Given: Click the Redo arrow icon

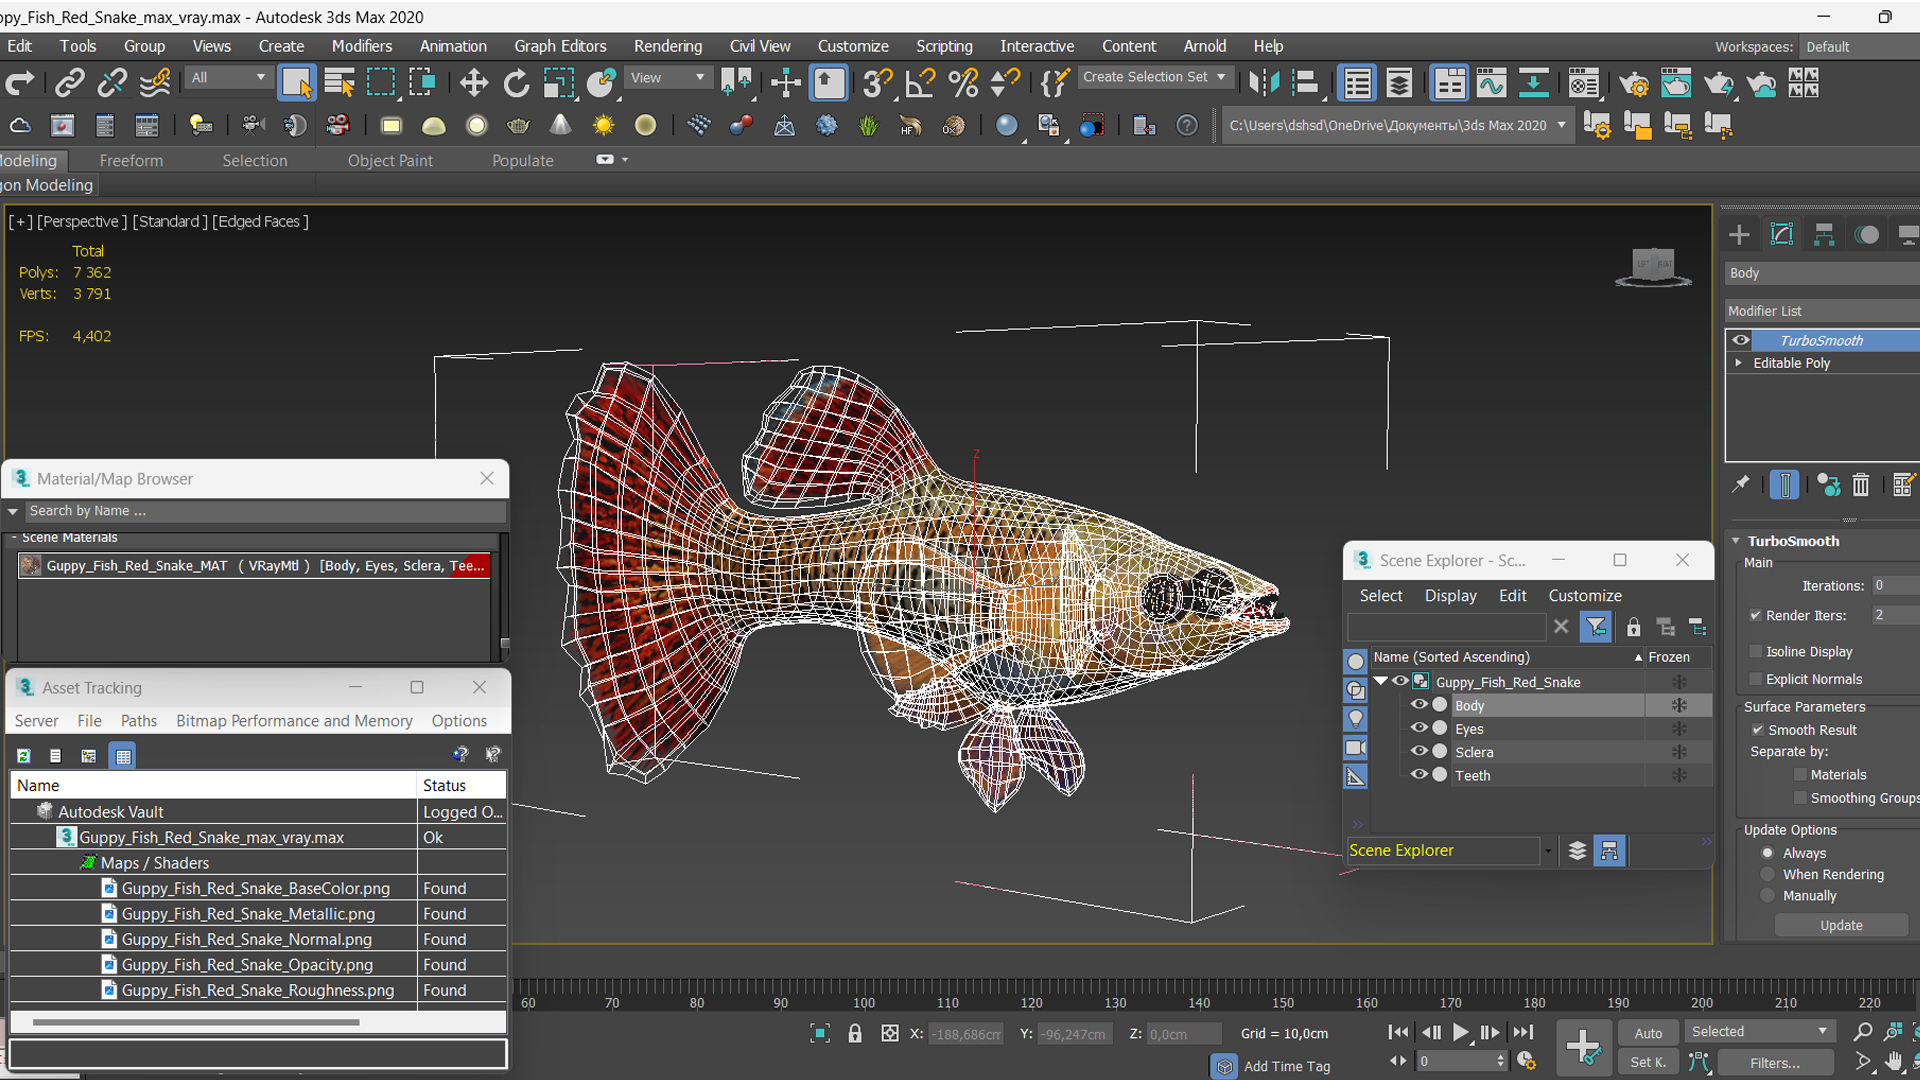Looking at the screenshot, I should [x=20, y=83].
